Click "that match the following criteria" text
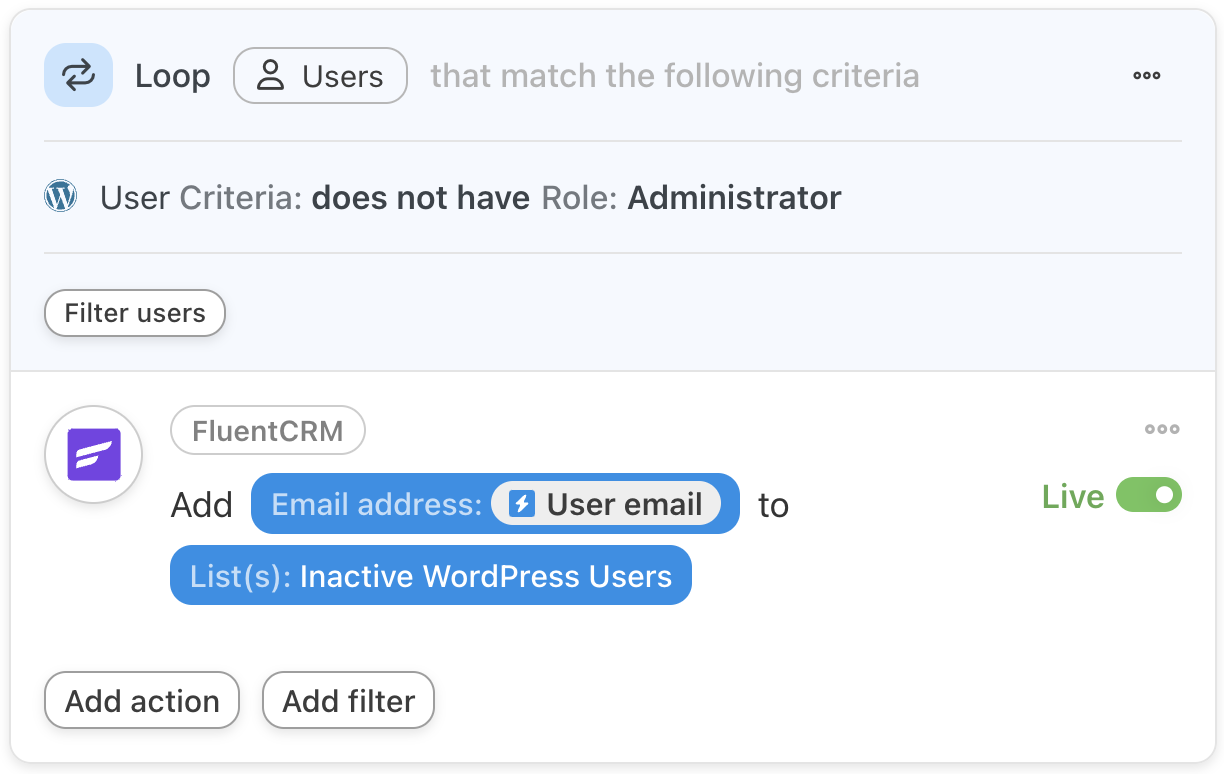 (x=675, y=76)
